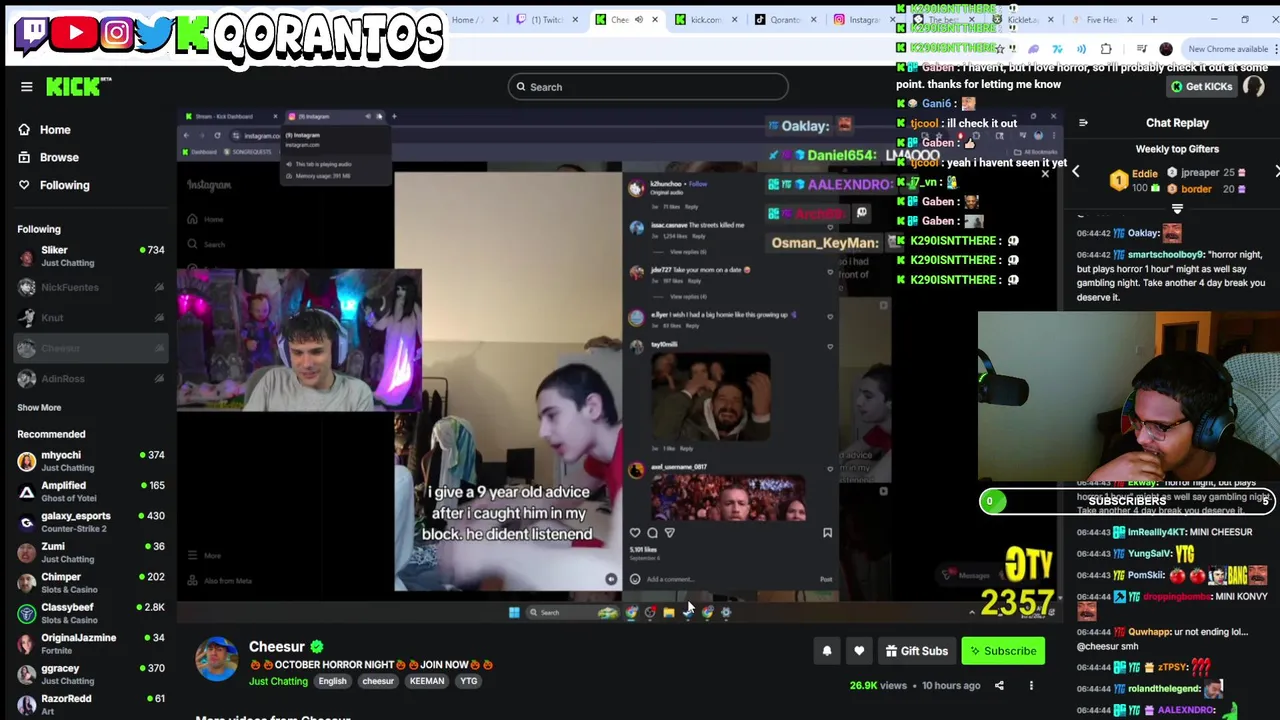Expand the top gifters chevron below Eddie
This screenshot has height=720, width=1280.
1177,209
